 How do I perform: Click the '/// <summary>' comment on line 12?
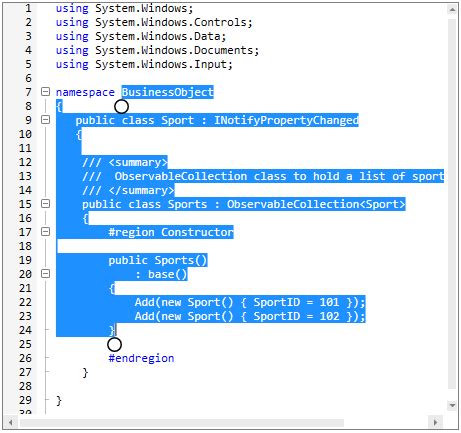click(x=125, y=162)
